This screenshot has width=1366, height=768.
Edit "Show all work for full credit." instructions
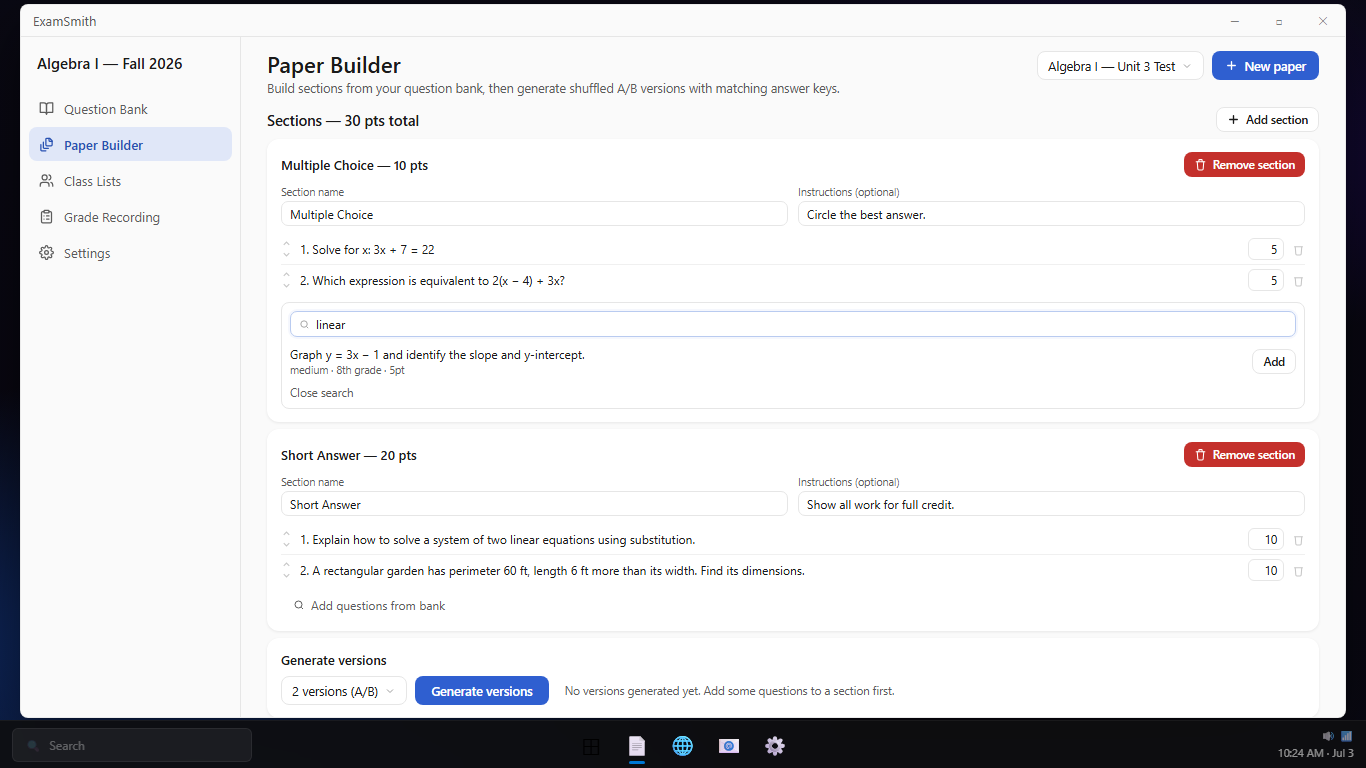[1051, 504]
